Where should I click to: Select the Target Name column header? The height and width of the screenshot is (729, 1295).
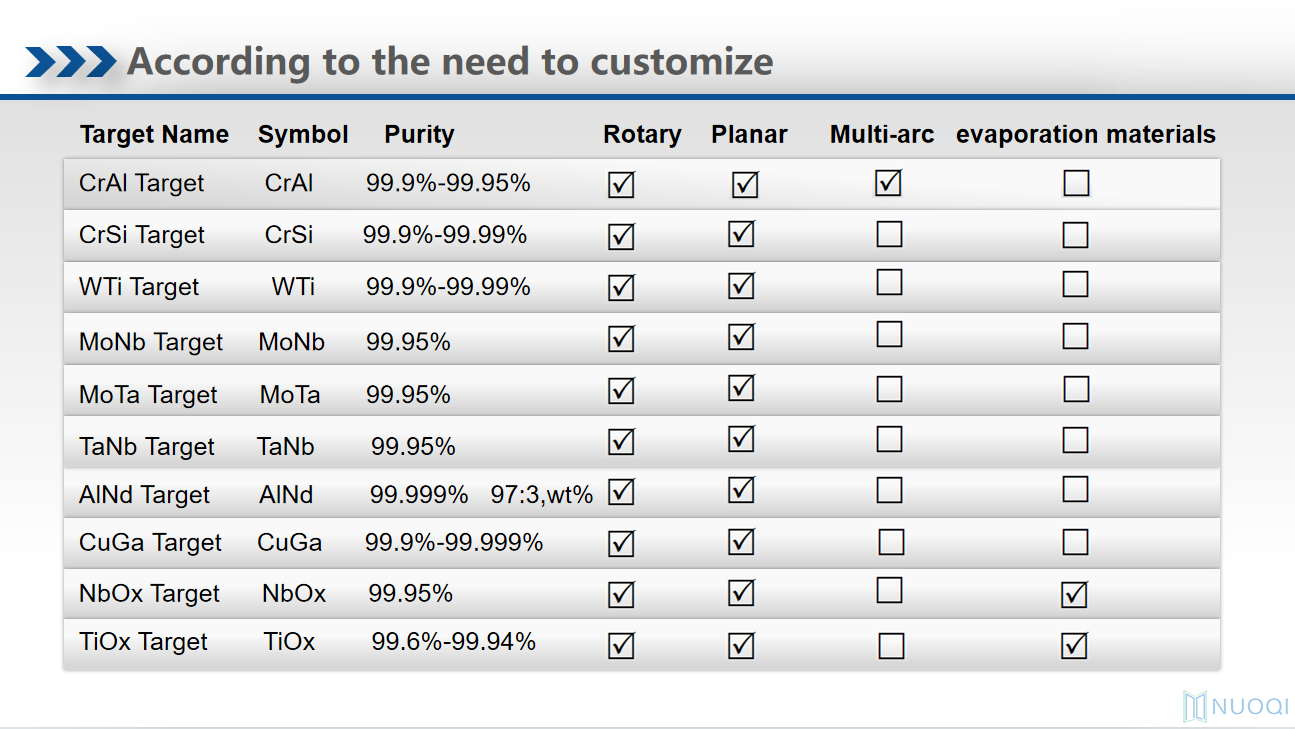coord(154,135)
